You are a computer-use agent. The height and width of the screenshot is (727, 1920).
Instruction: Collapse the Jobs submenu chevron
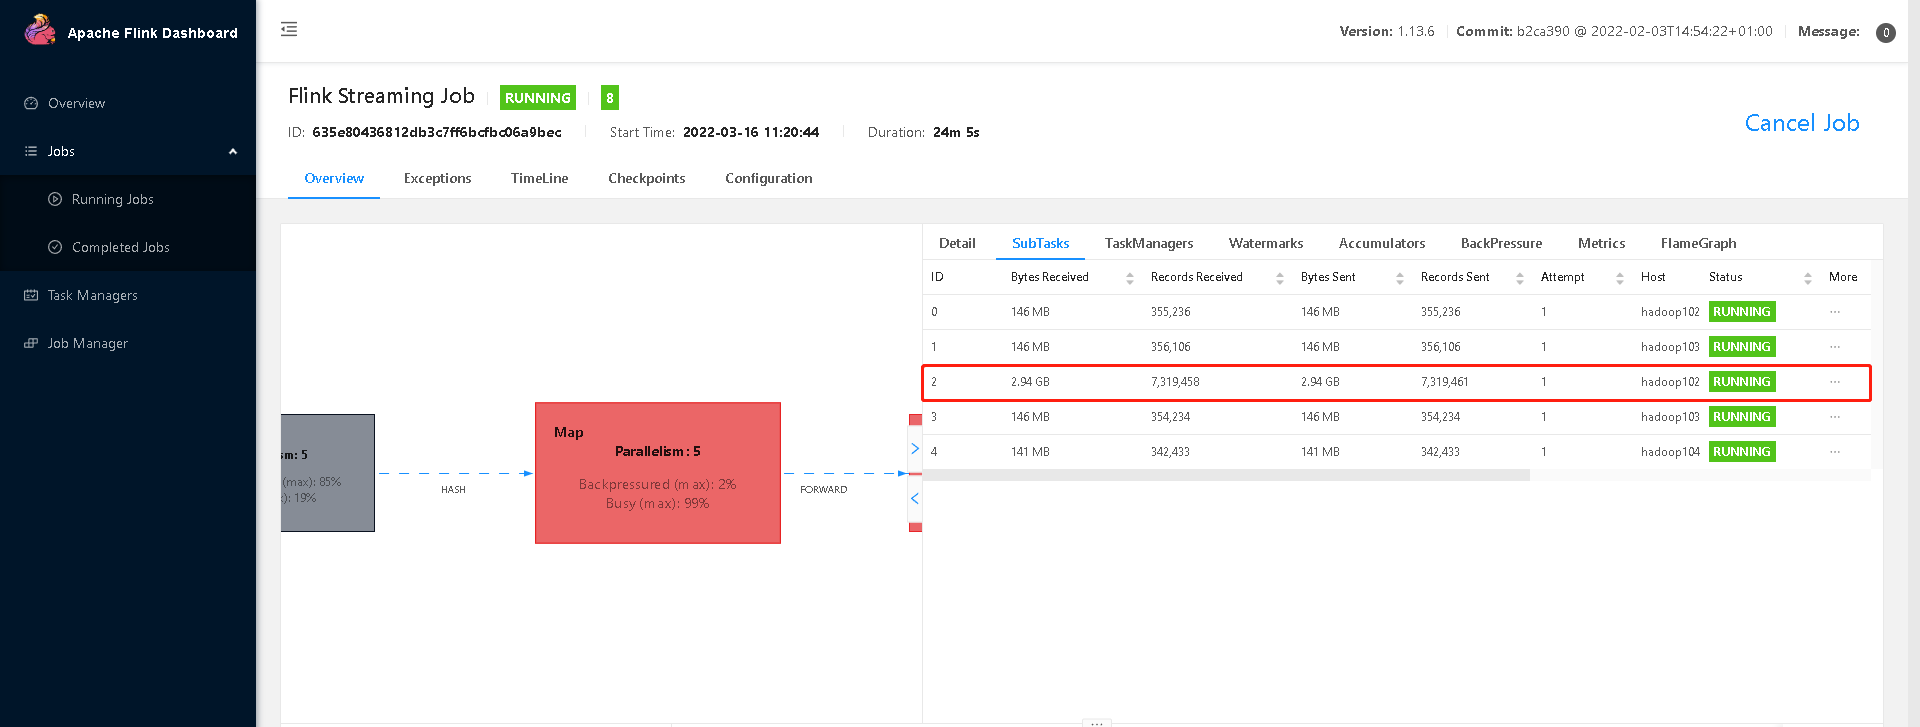[233, 151]
